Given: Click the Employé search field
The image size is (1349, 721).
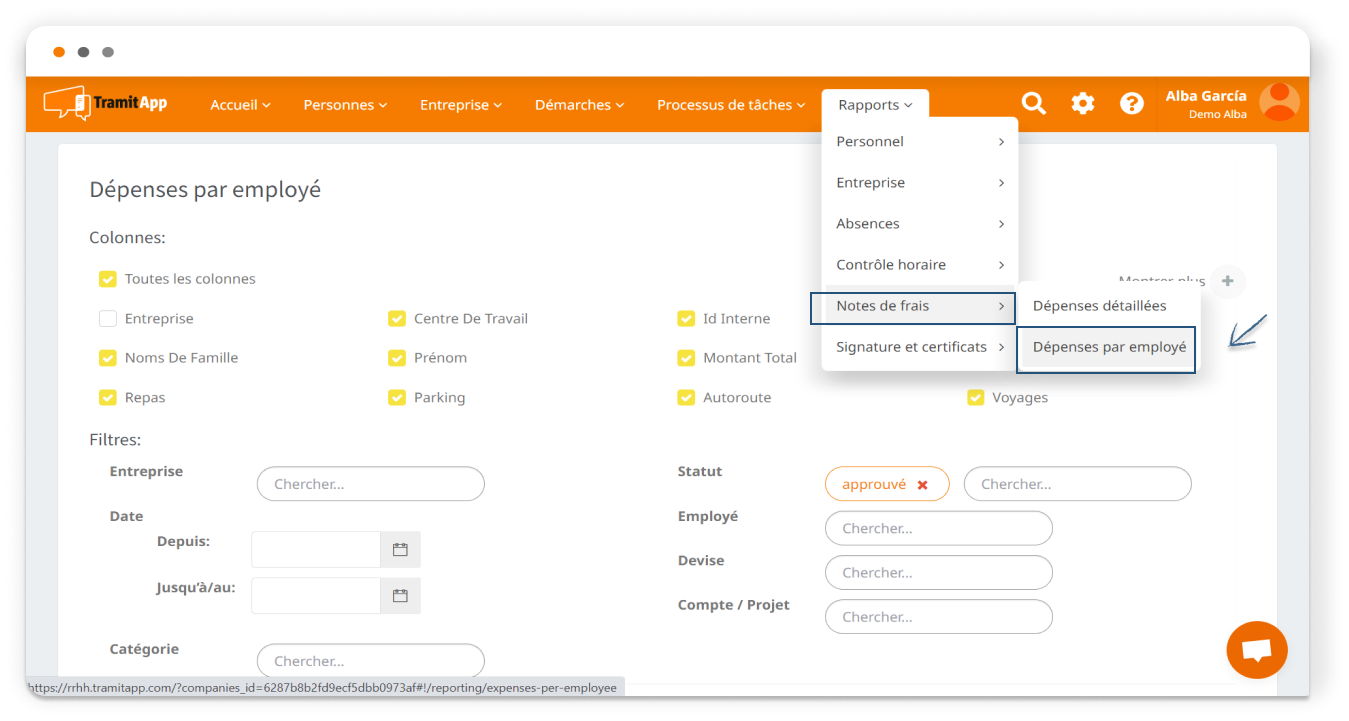Looking at the screenshot, I should (x=938, y=528).
